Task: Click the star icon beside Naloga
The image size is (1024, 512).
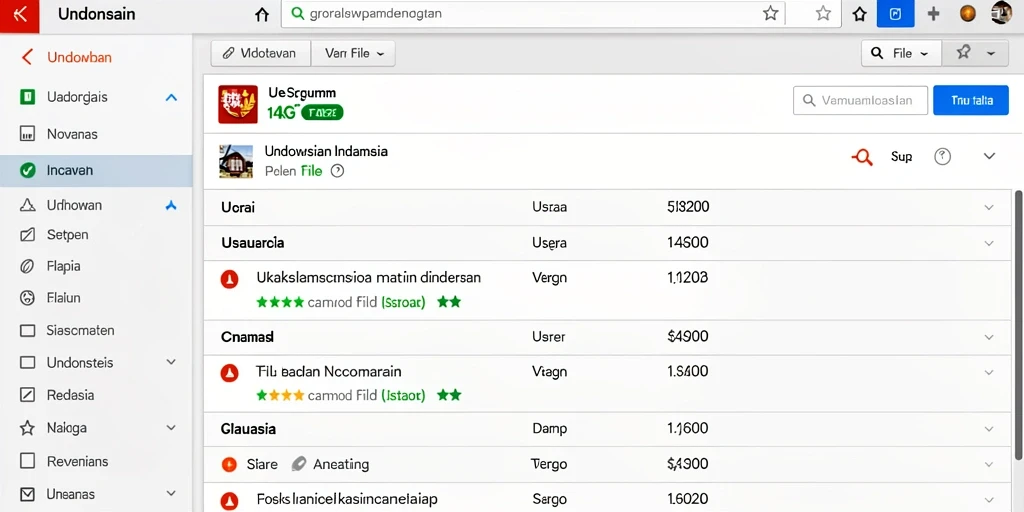Action: pos(27,428)
